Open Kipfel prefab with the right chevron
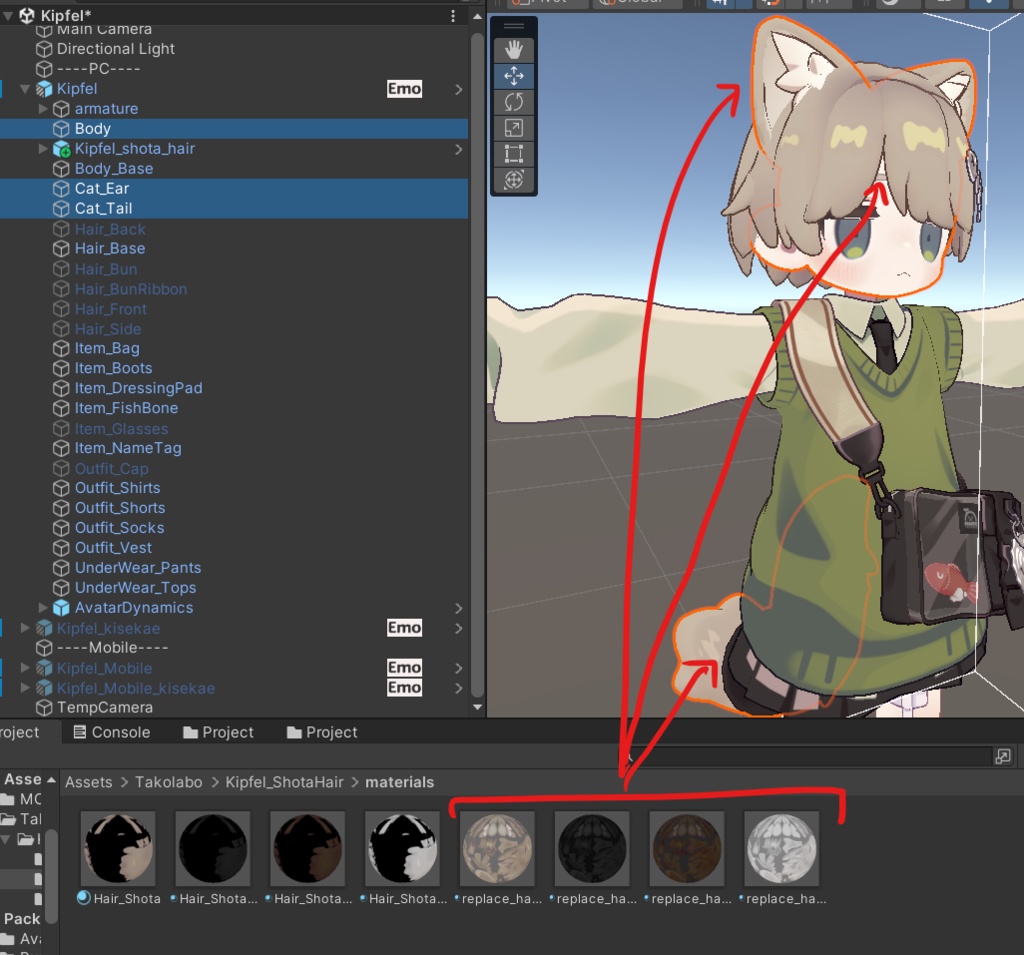The height and width of the screenshot is (955, 1024). [458, 89]
